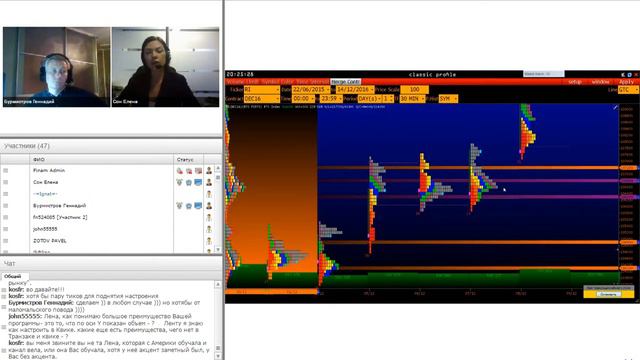Viewport: 640px width, 360px height.
Task: Open the Color menu in profile window
Action: pos(287,82)
